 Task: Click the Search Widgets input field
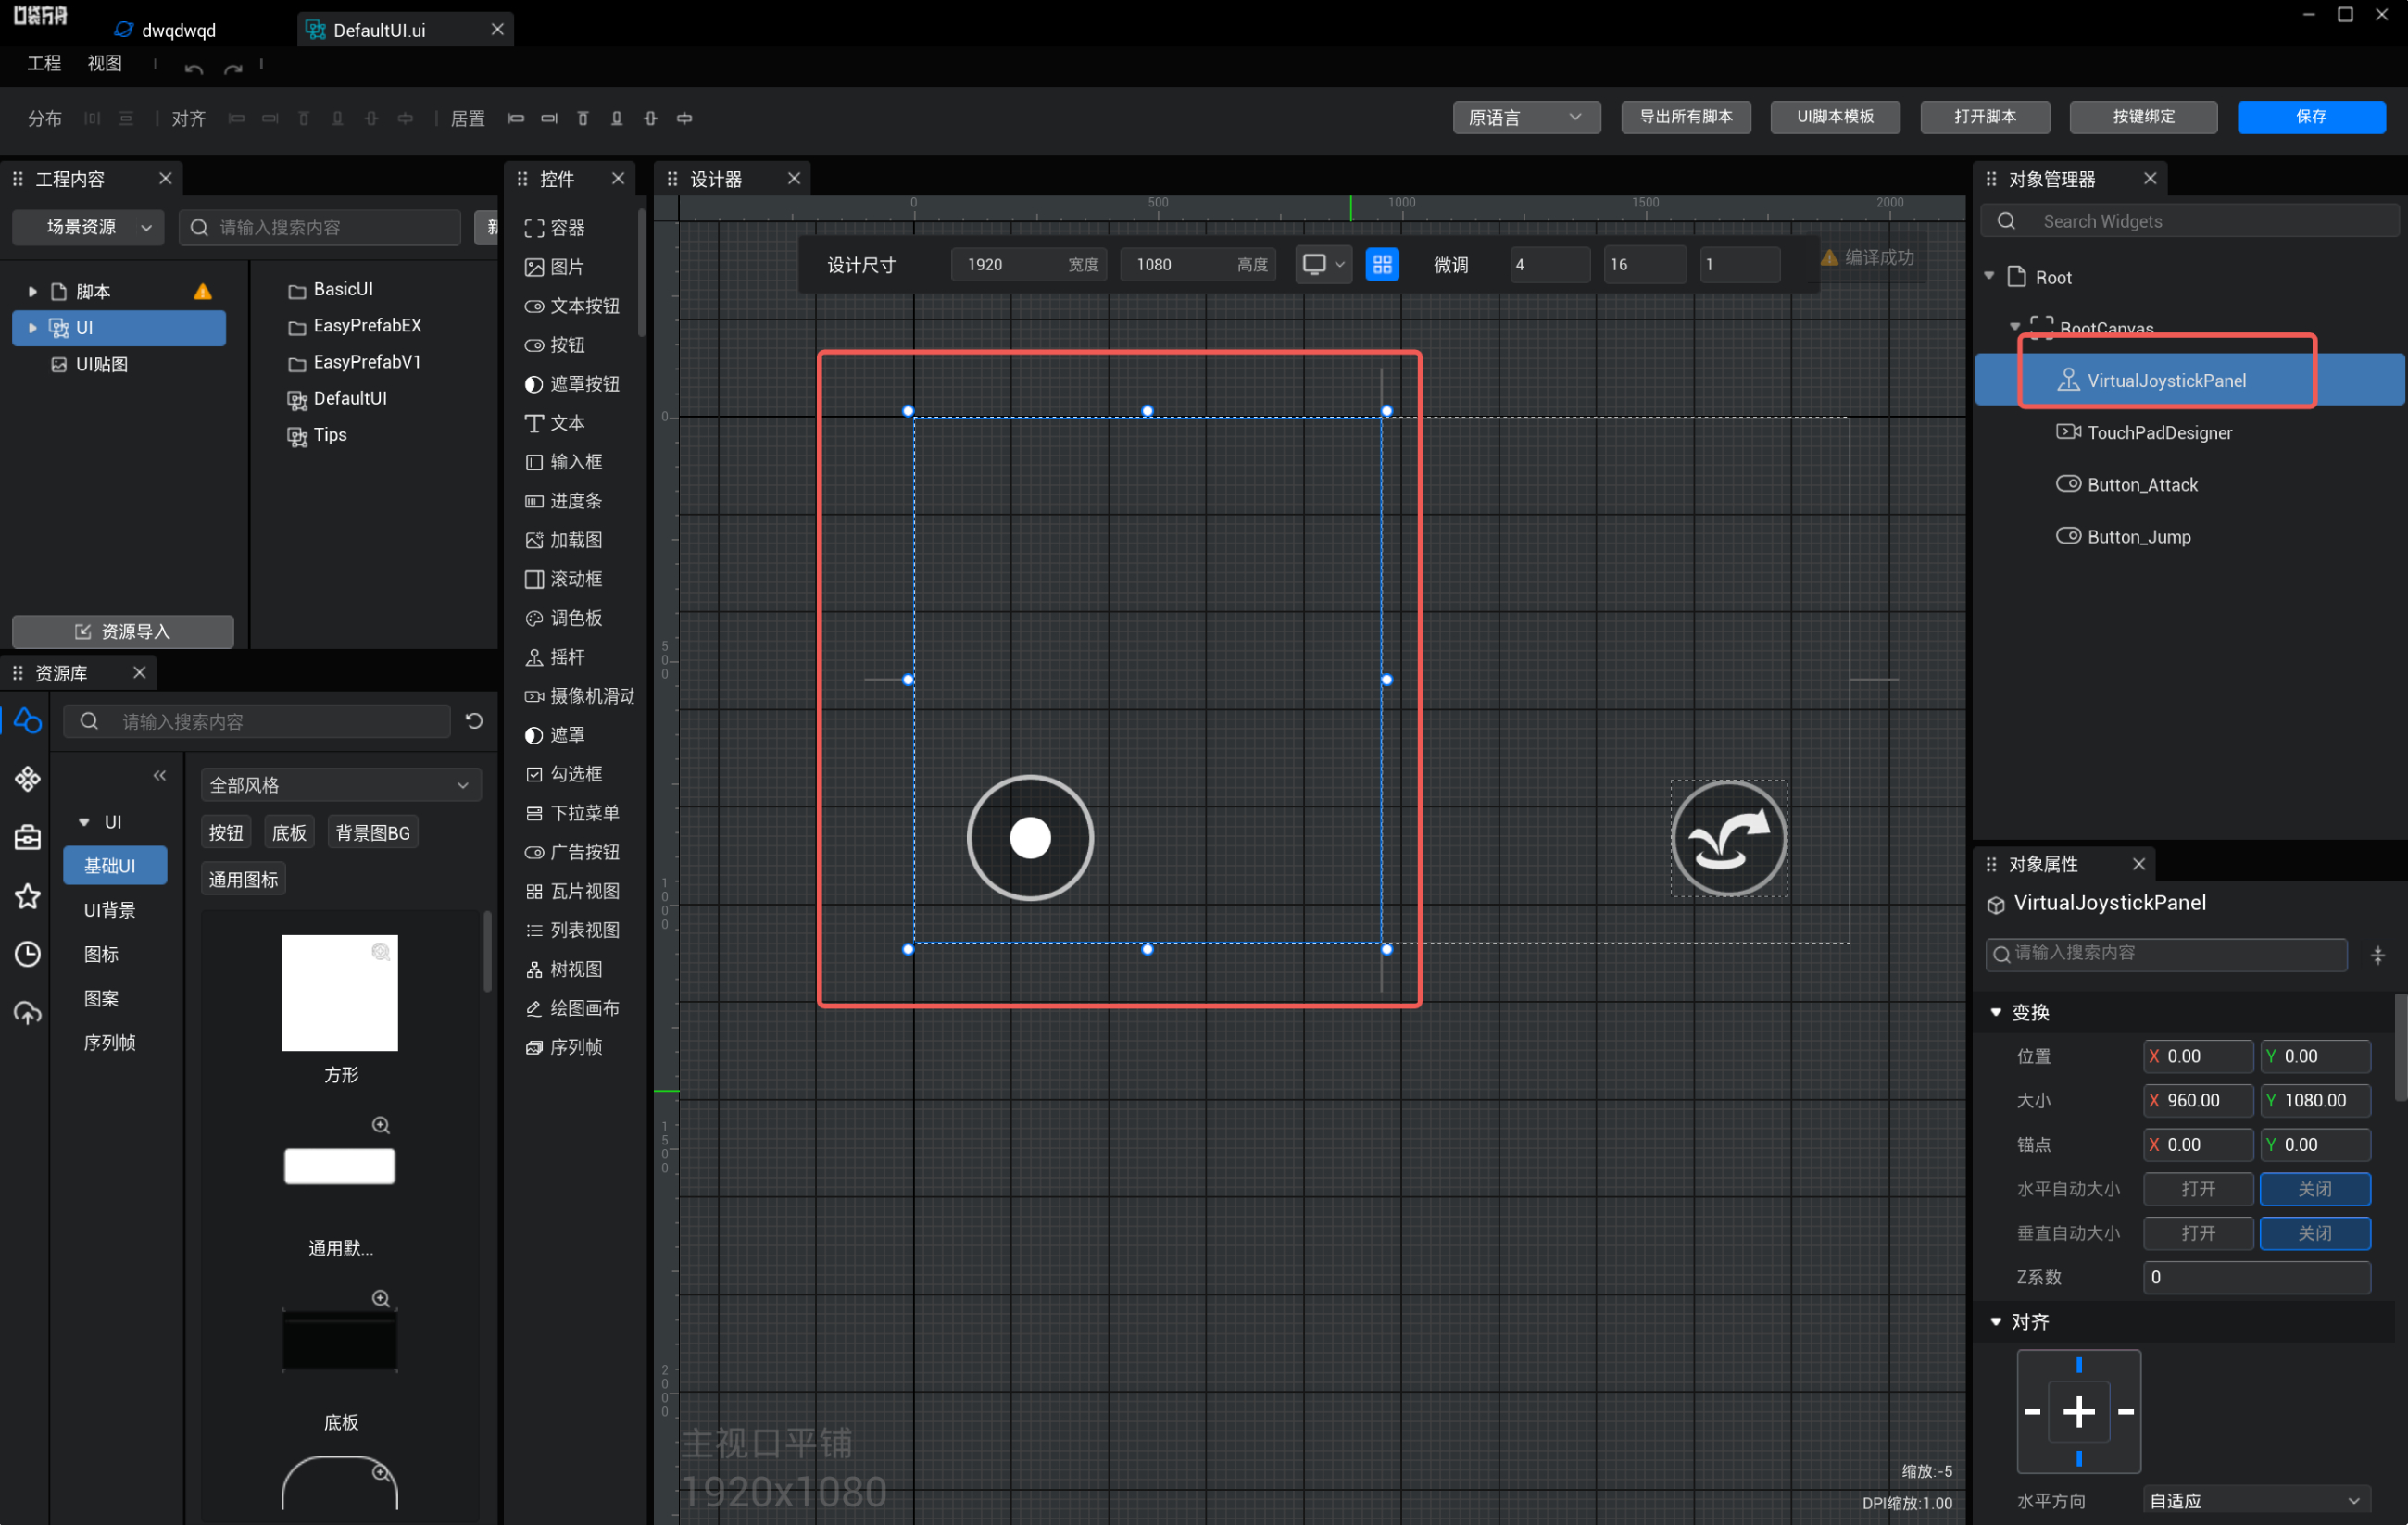(x=2189, y=221)
